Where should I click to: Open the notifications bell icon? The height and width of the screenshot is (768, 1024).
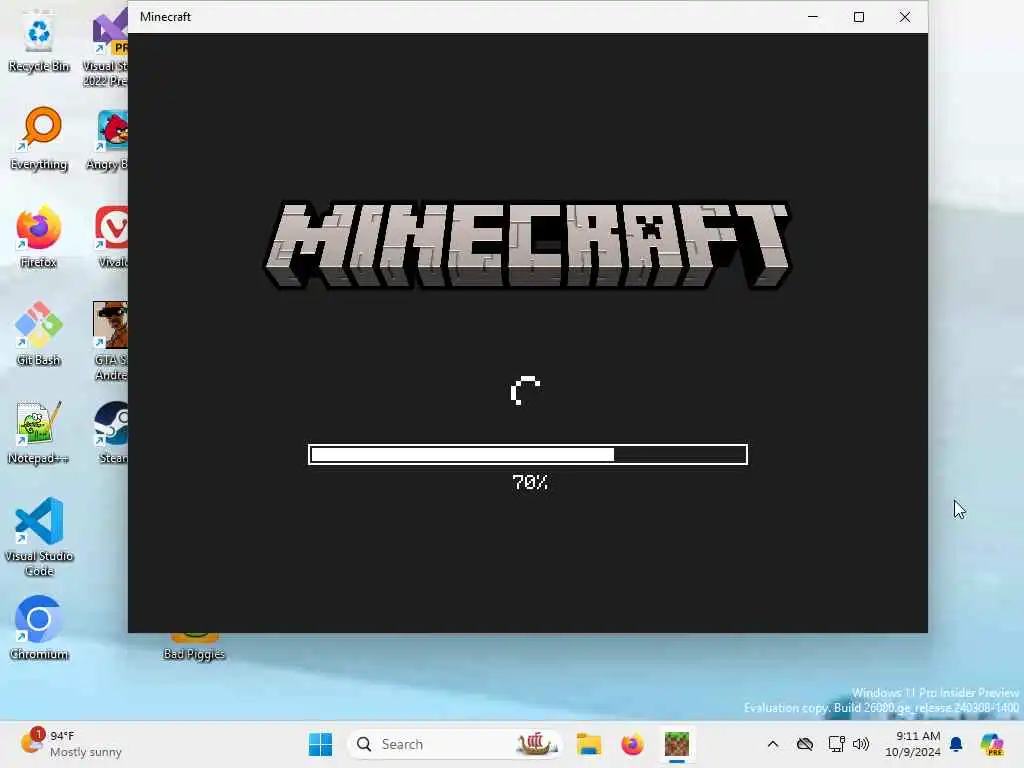pos(956,744)
